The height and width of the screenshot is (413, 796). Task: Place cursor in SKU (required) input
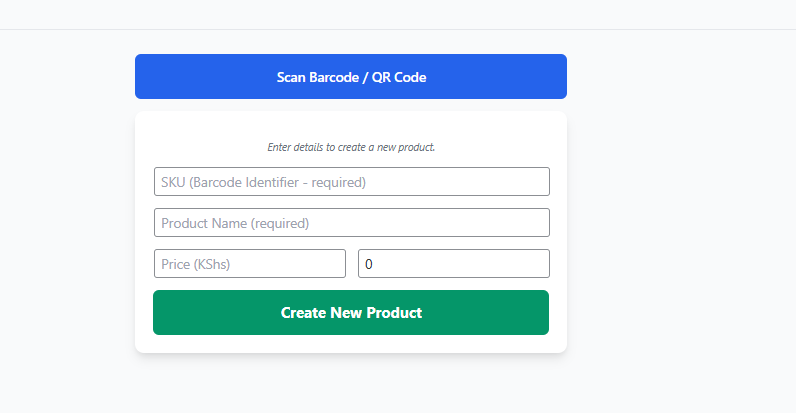pyautogui.click(x=351, y=182)
